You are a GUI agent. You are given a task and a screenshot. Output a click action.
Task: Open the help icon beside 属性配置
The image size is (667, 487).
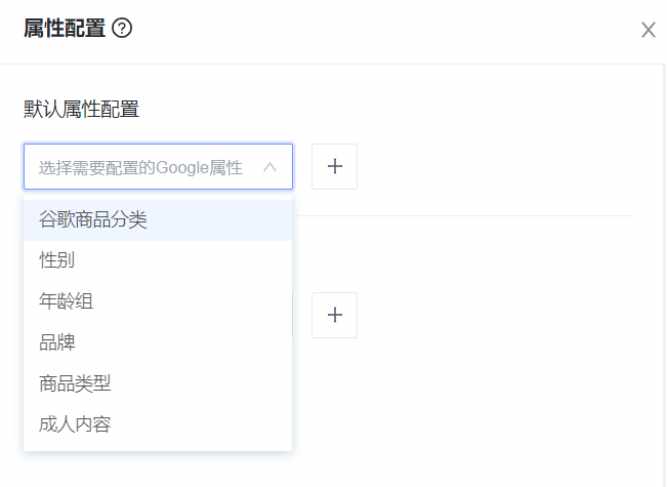[122, 28]
